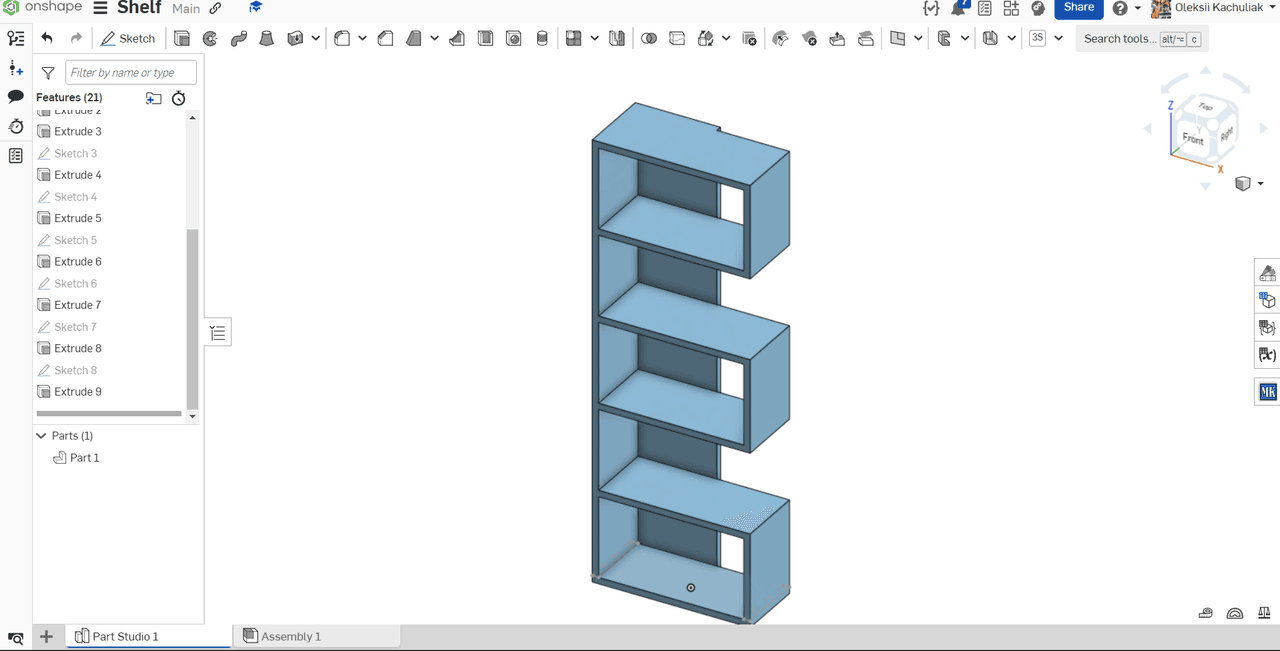Image resolution: width=1280 pixels, height=651 pixels.
Task: Click the Sketch button
Action: [x=128, y=39]
